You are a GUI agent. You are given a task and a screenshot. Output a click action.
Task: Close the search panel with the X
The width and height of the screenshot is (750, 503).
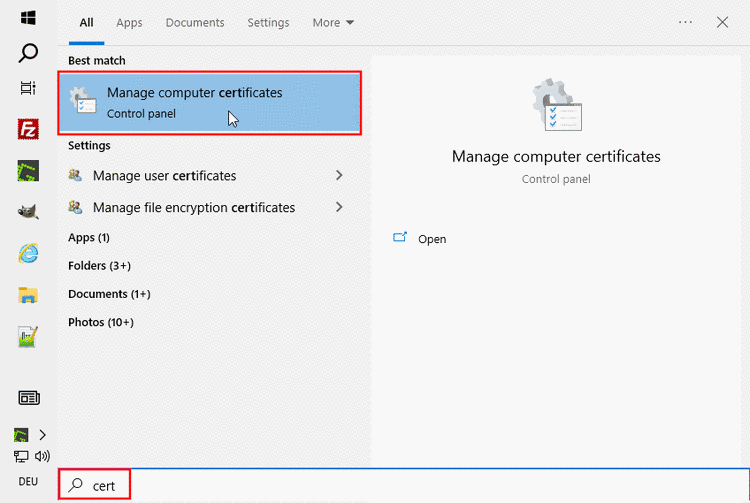click(x=722, y=22)
